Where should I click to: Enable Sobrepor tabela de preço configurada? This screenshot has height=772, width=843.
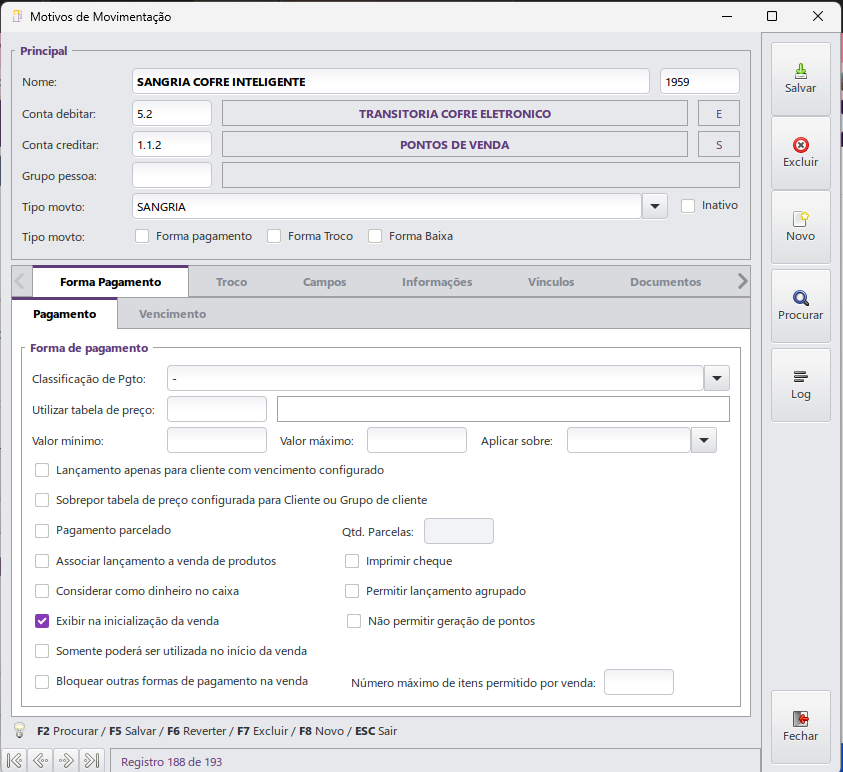[x=42, y=501]
